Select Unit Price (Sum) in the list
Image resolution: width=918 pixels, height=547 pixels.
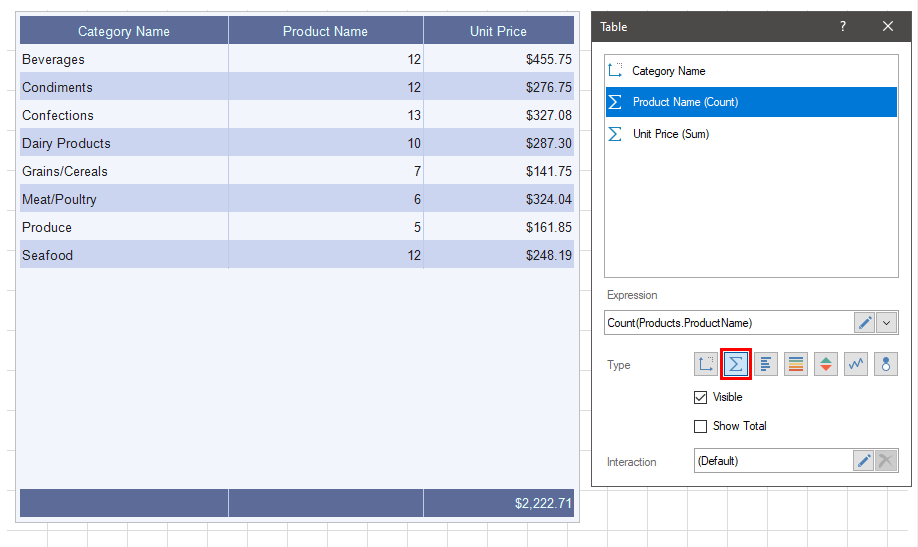(x=670, y=134)
